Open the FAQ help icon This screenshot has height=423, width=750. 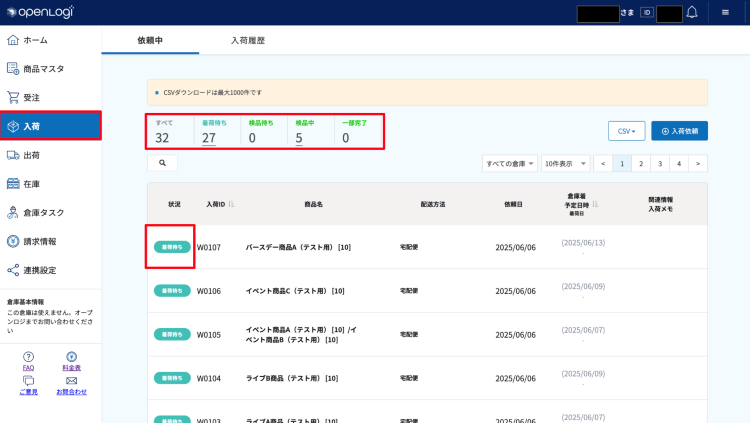coord(28,357)
